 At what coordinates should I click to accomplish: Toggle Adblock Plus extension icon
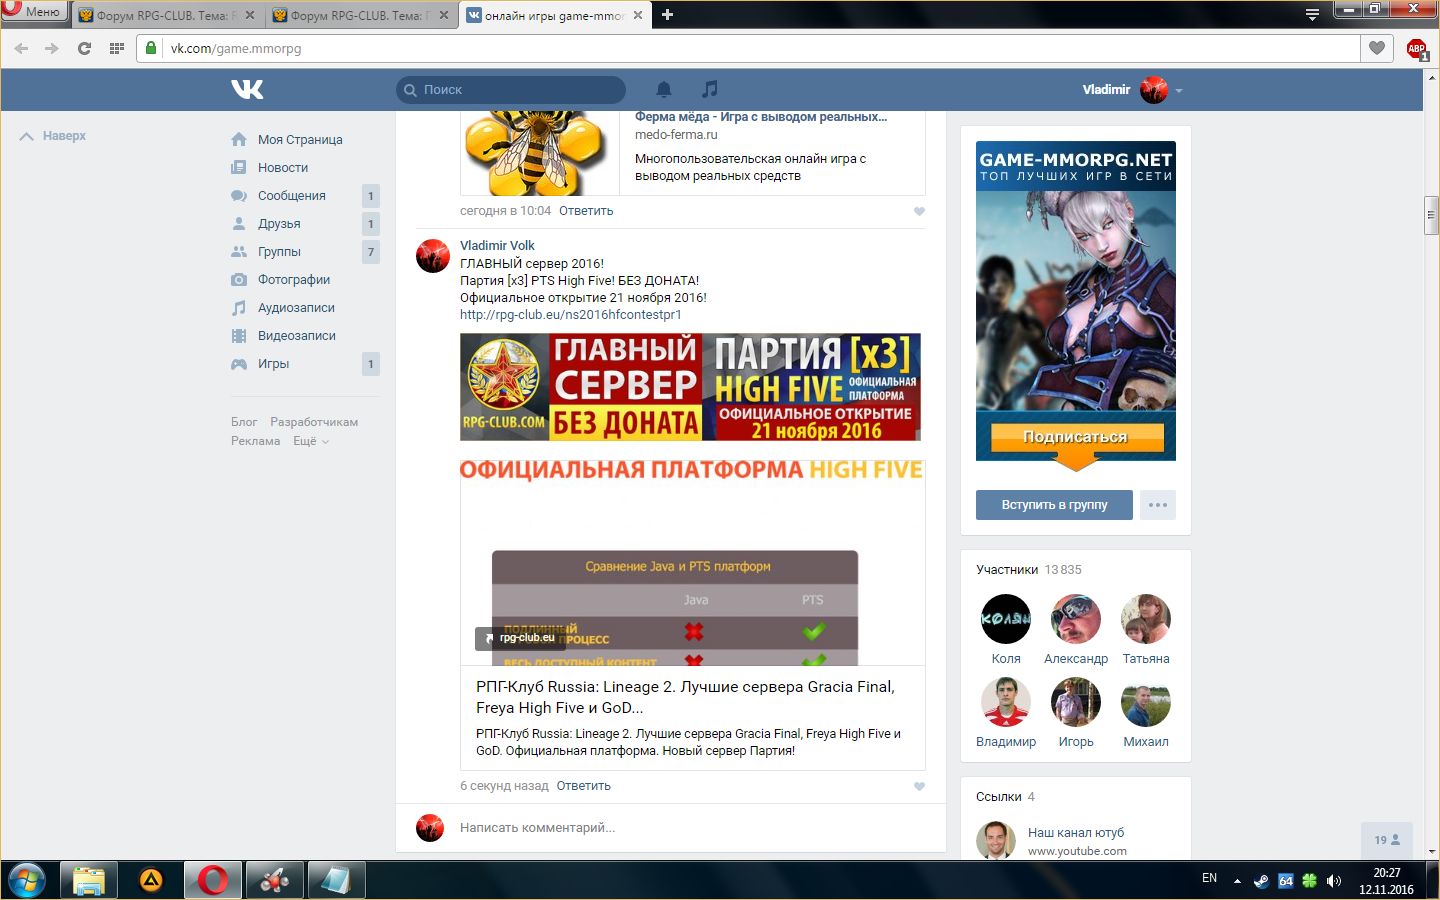click(x=1416, y=48)
